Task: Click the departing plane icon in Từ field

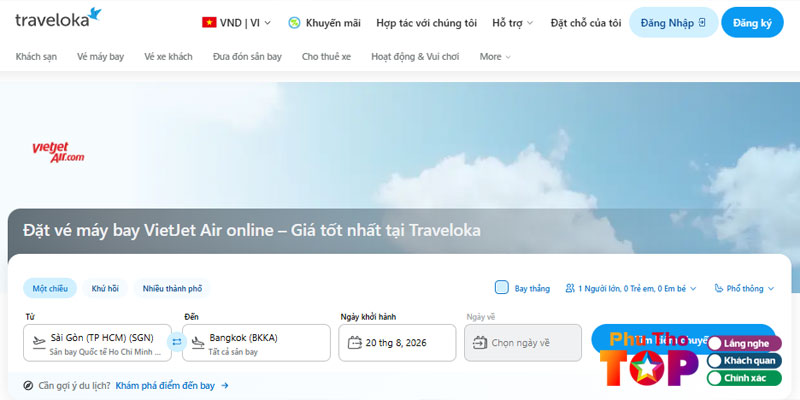Action: [x=39, y=342]
